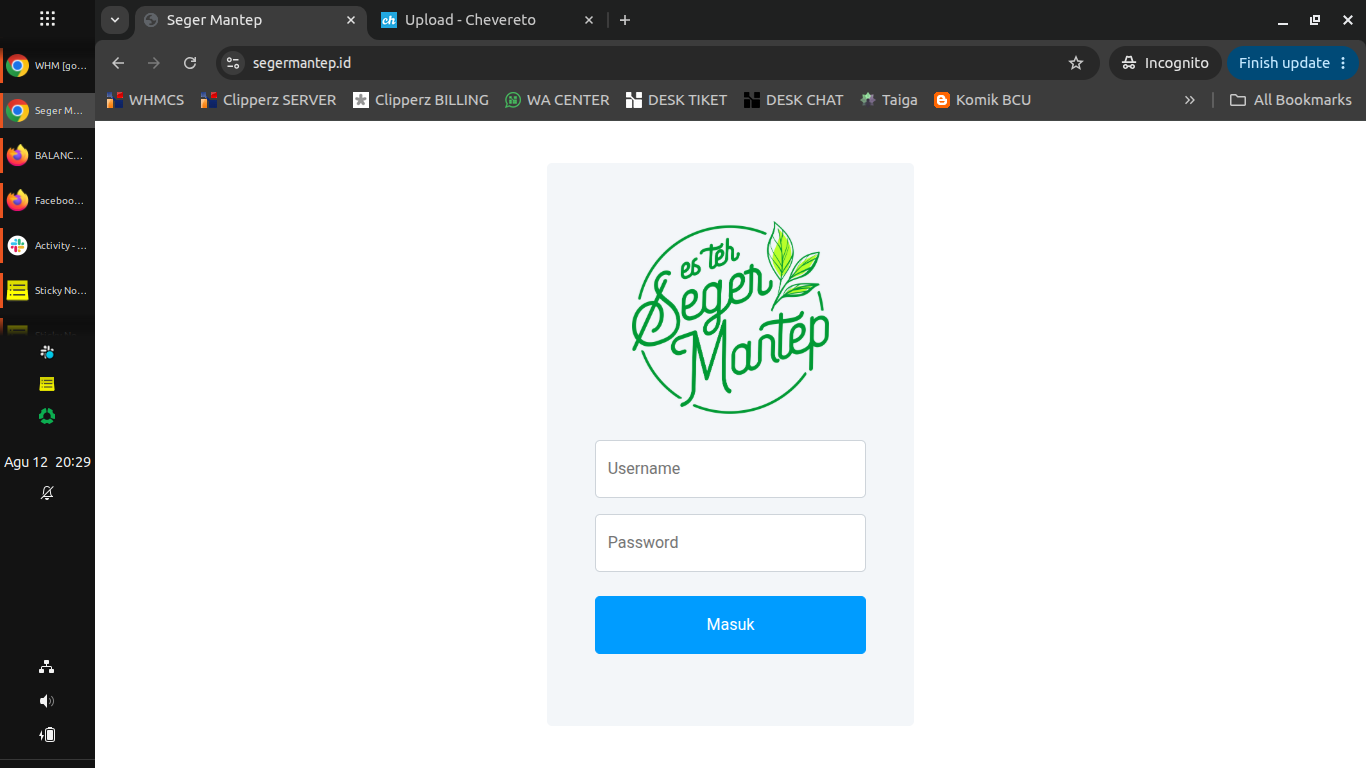This screenshot has width=1366, height=768.
Task: Switch to Facebook Firefox window in dock
Action: 47,201
